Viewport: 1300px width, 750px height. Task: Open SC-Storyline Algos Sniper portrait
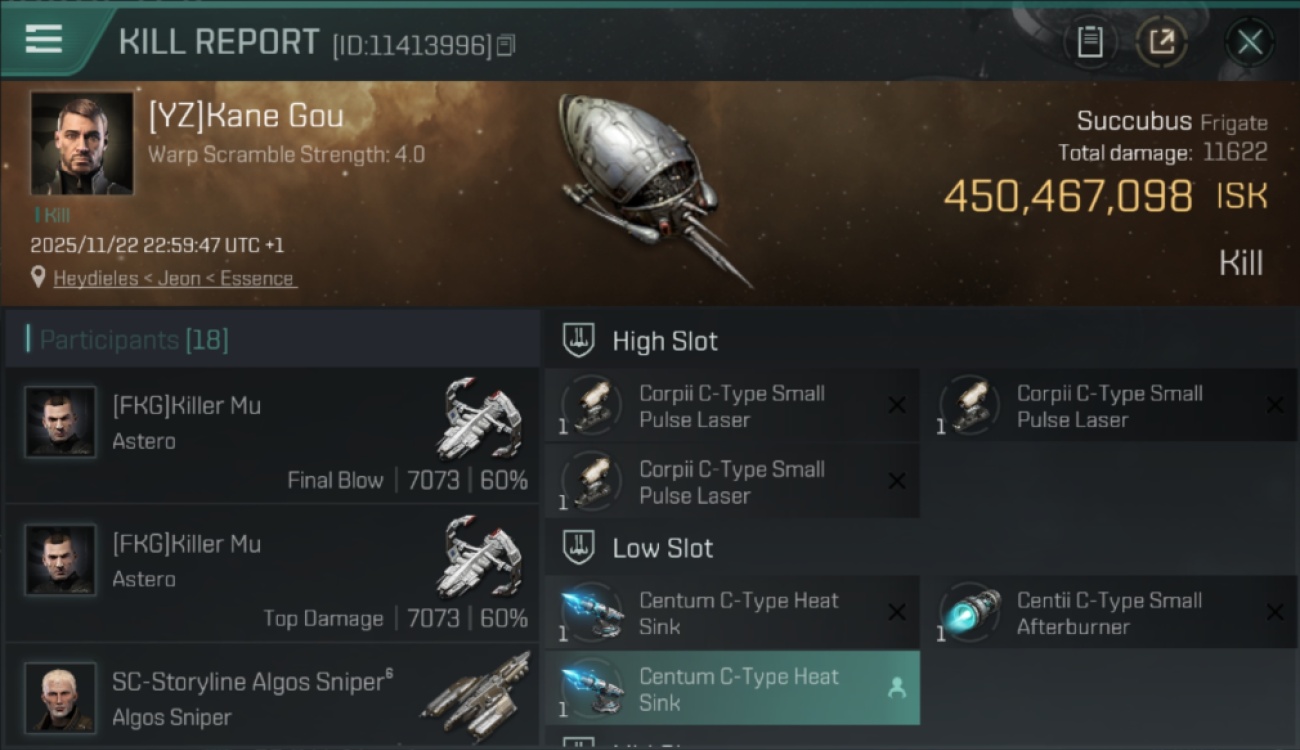point(61,697)
